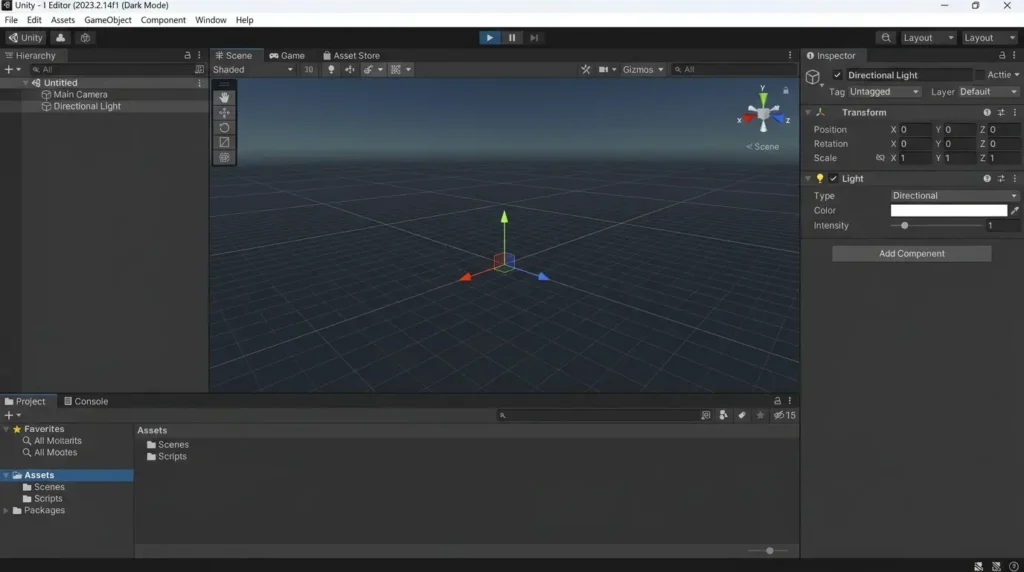Select the Scale tool in scene toolbar
This screenshot has height=572, width=1024.
224,142
